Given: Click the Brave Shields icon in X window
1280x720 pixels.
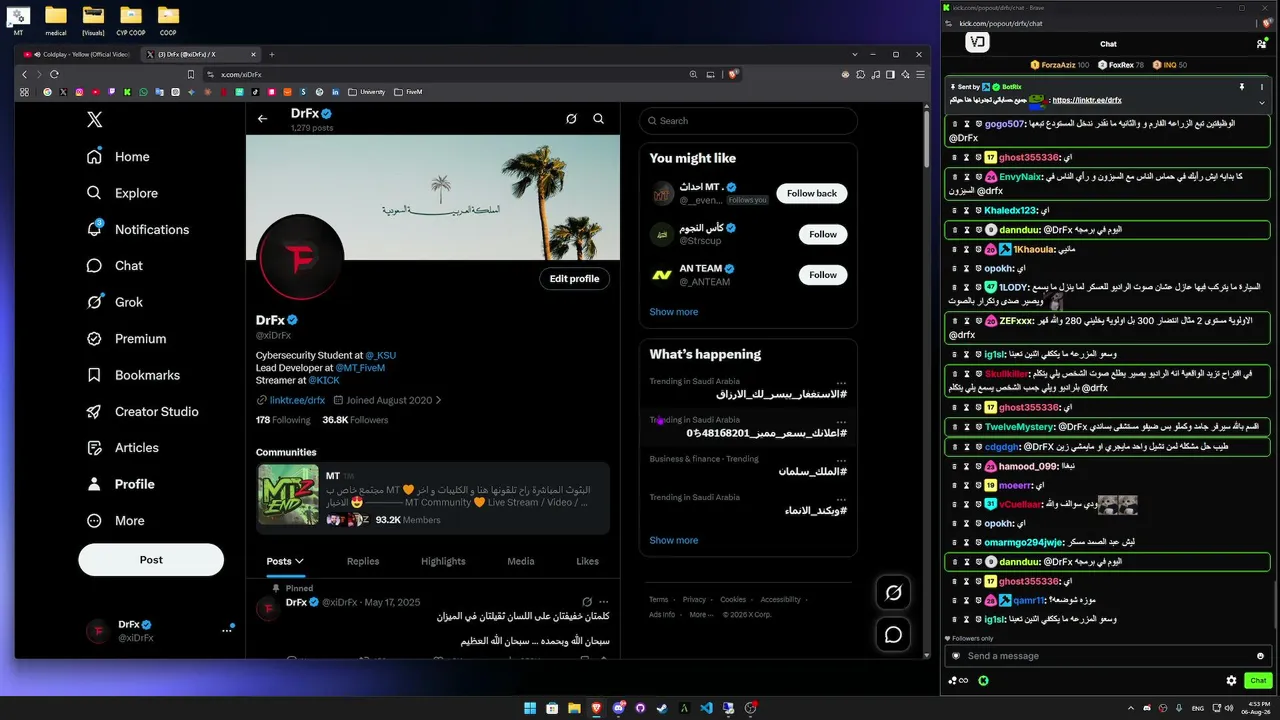Looking at the screenshot, I should [733, 74].
